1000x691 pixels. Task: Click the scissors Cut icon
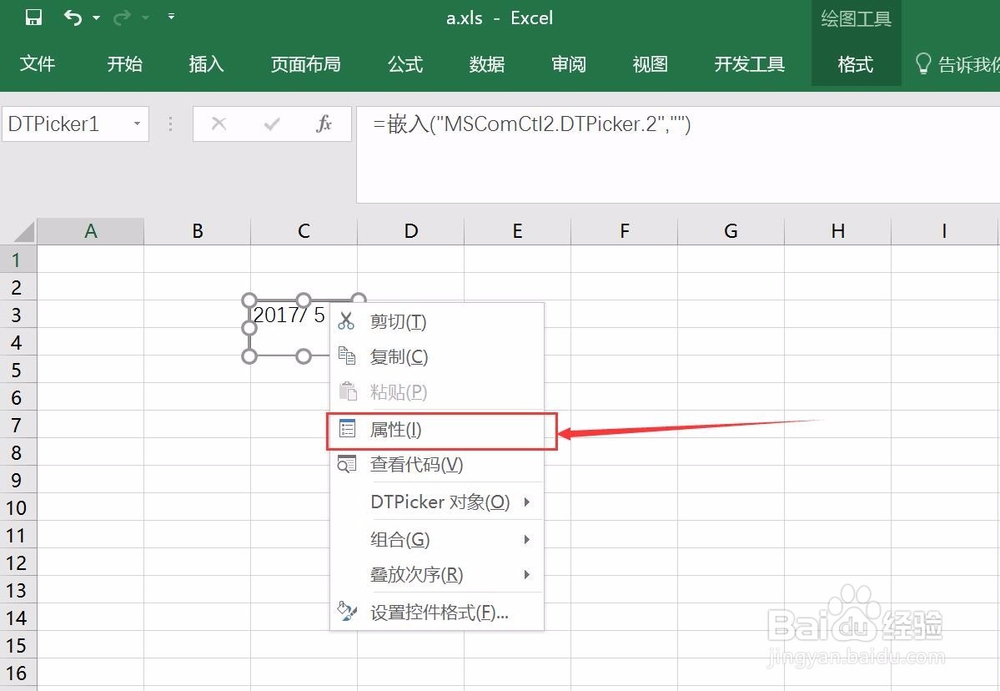[x=346, y=321]
